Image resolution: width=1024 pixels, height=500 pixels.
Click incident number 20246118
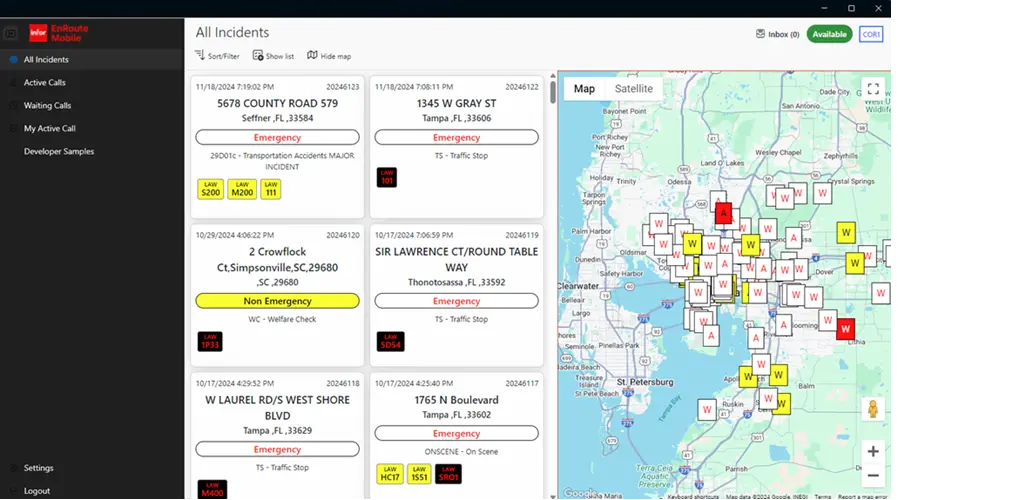[x=343, y=383]
